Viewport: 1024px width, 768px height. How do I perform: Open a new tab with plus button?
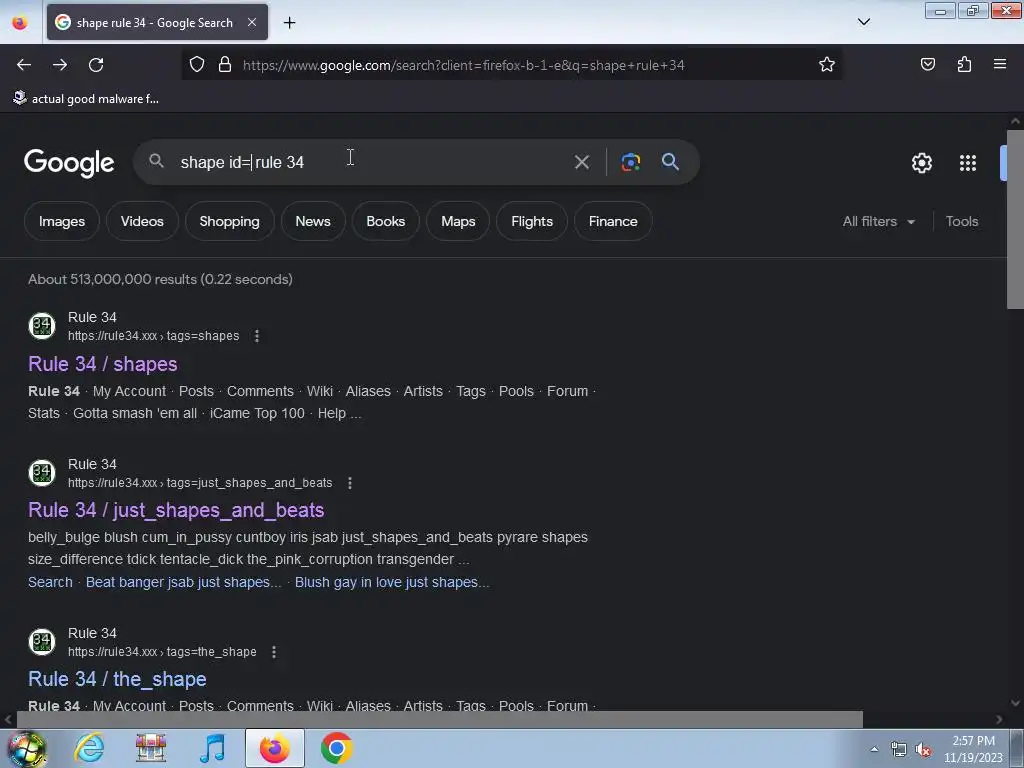(289, 23)
